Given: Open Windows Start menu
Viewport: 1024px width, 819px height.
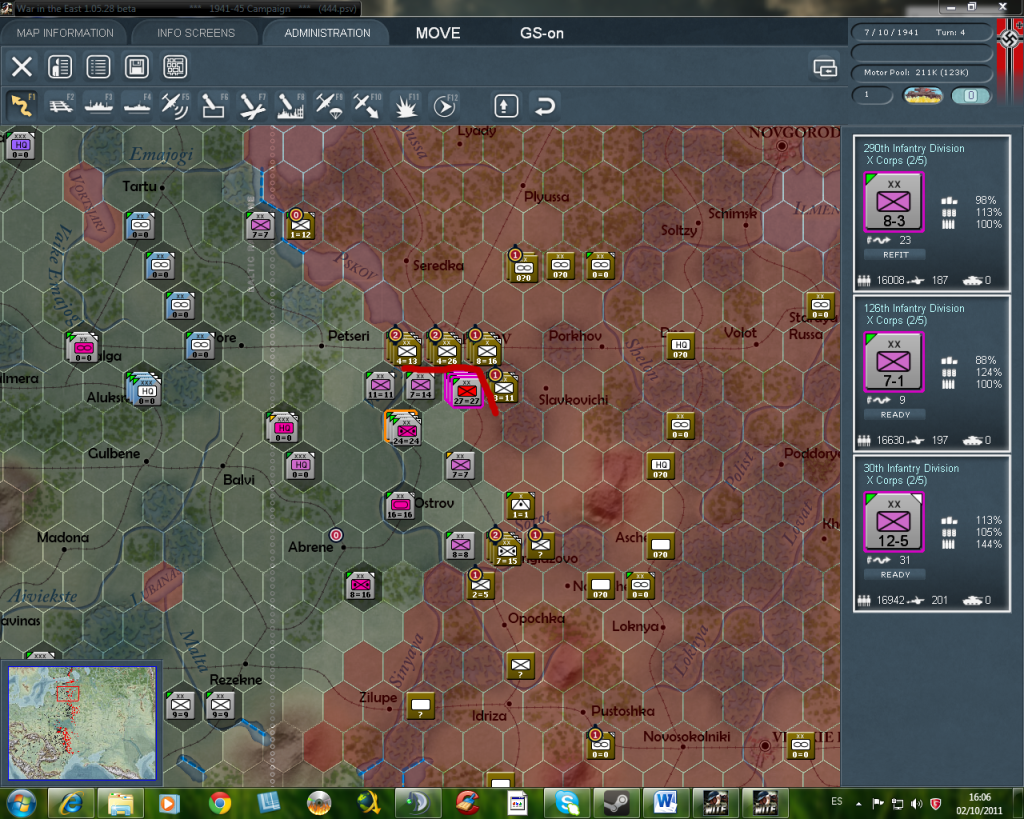Looking at the screenshot, I should [22, 803].
